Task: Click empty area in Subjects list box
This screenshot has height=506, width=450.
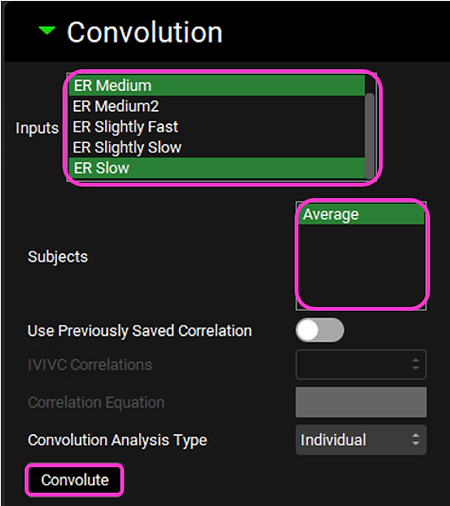Action: (x=361, y=265)
